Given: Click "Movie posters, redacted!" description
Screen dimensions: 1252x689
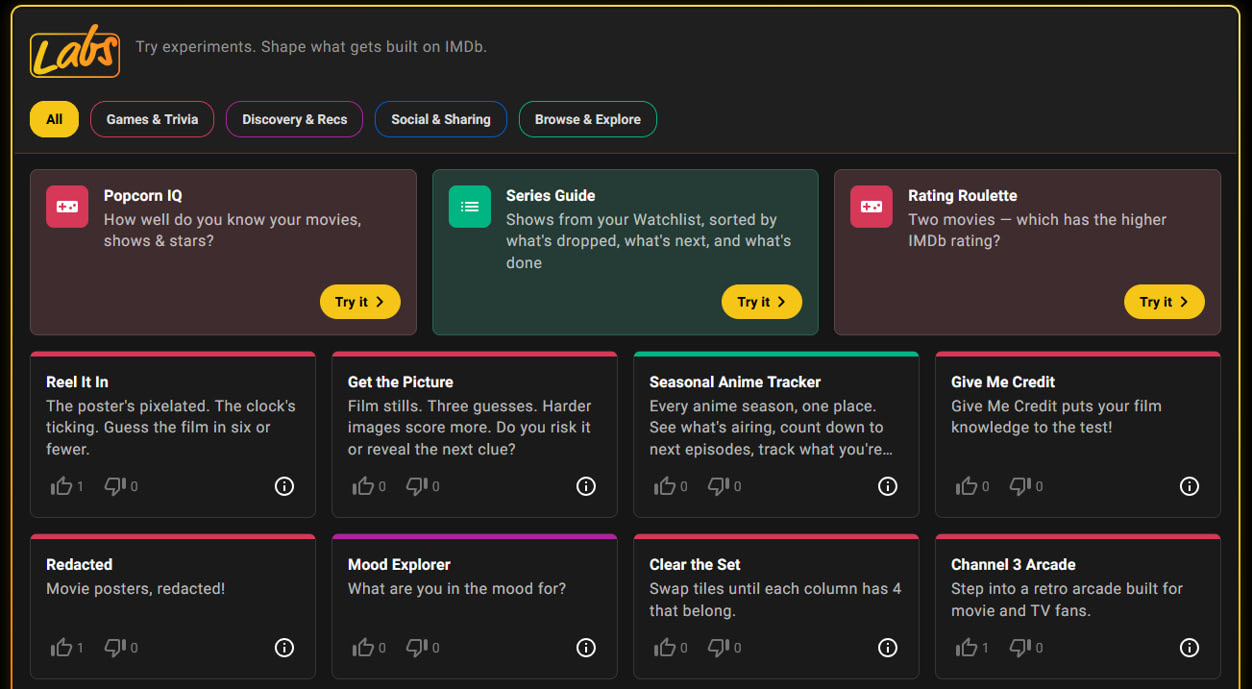Looking at the screenshot, I should tap(135, 589).
